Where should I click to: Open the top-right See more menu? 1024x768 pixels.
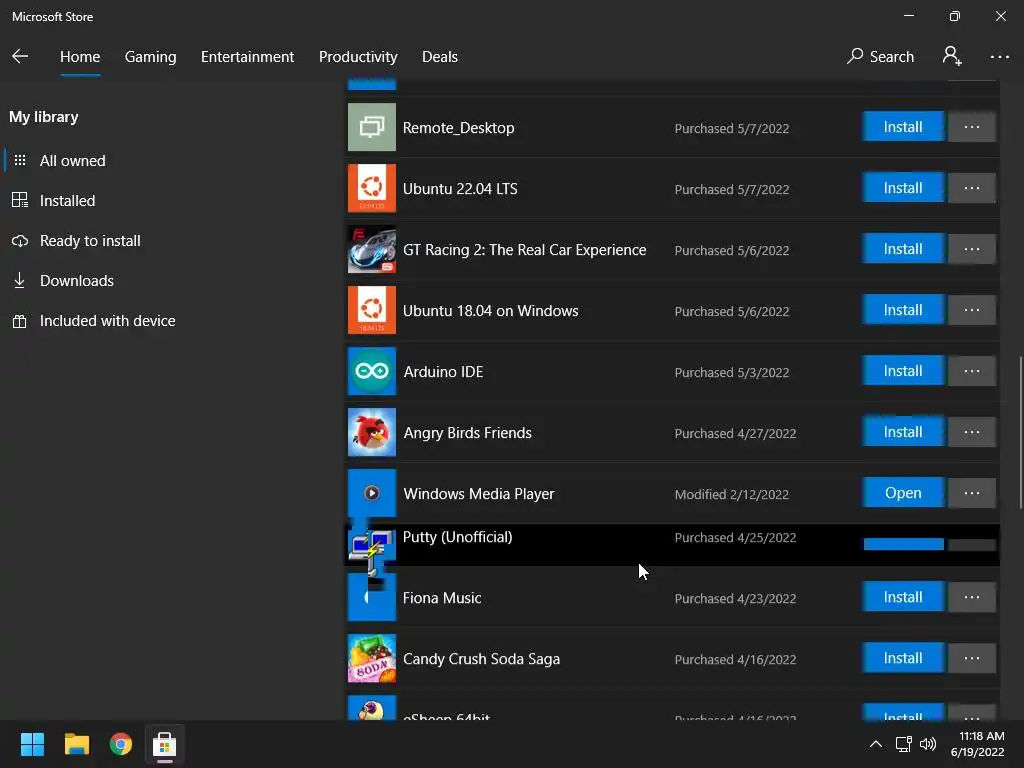[999, 57]
